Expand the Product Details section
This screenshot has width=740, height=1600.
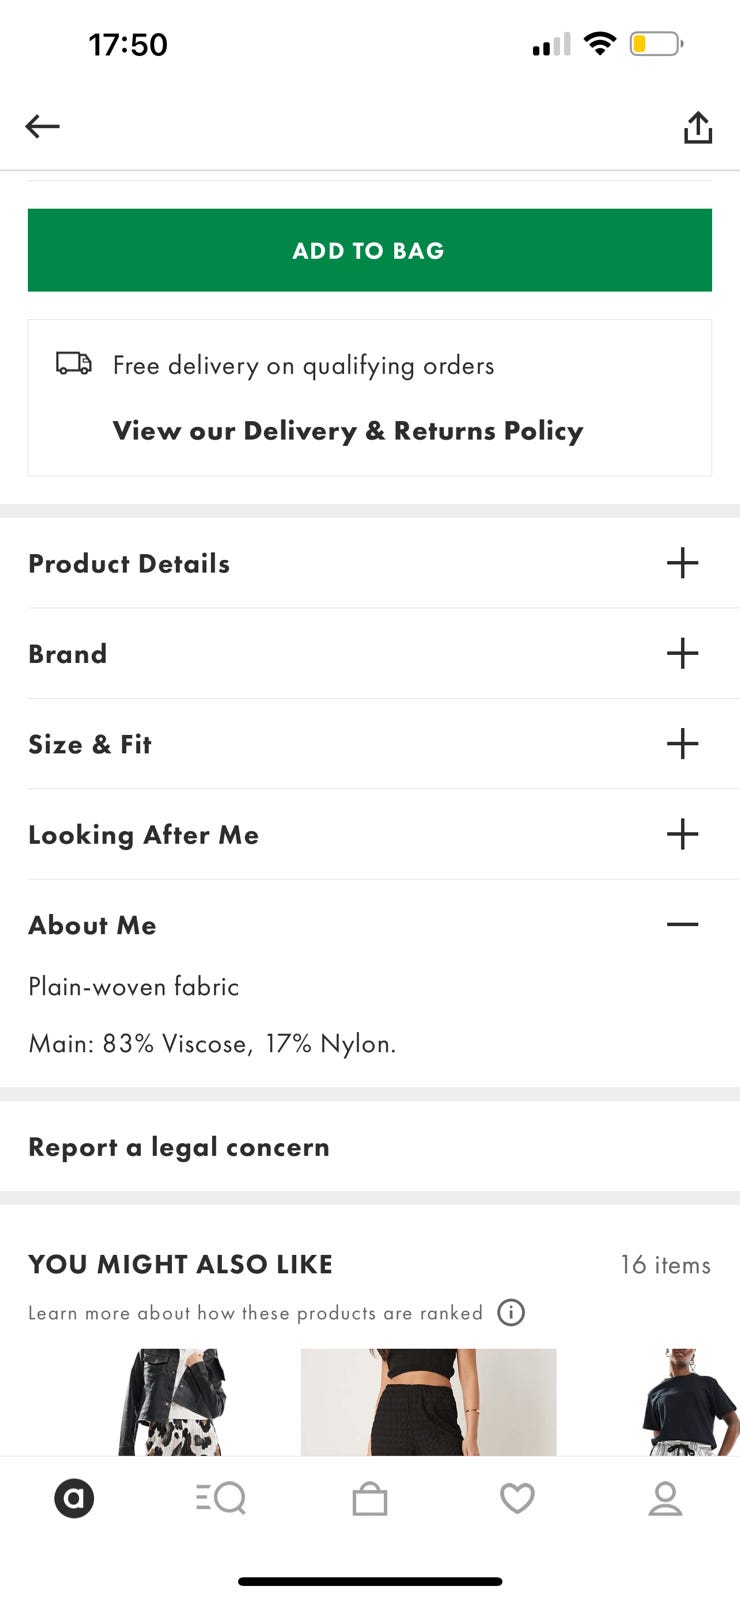pyautogui.click(x=370, y=563)
